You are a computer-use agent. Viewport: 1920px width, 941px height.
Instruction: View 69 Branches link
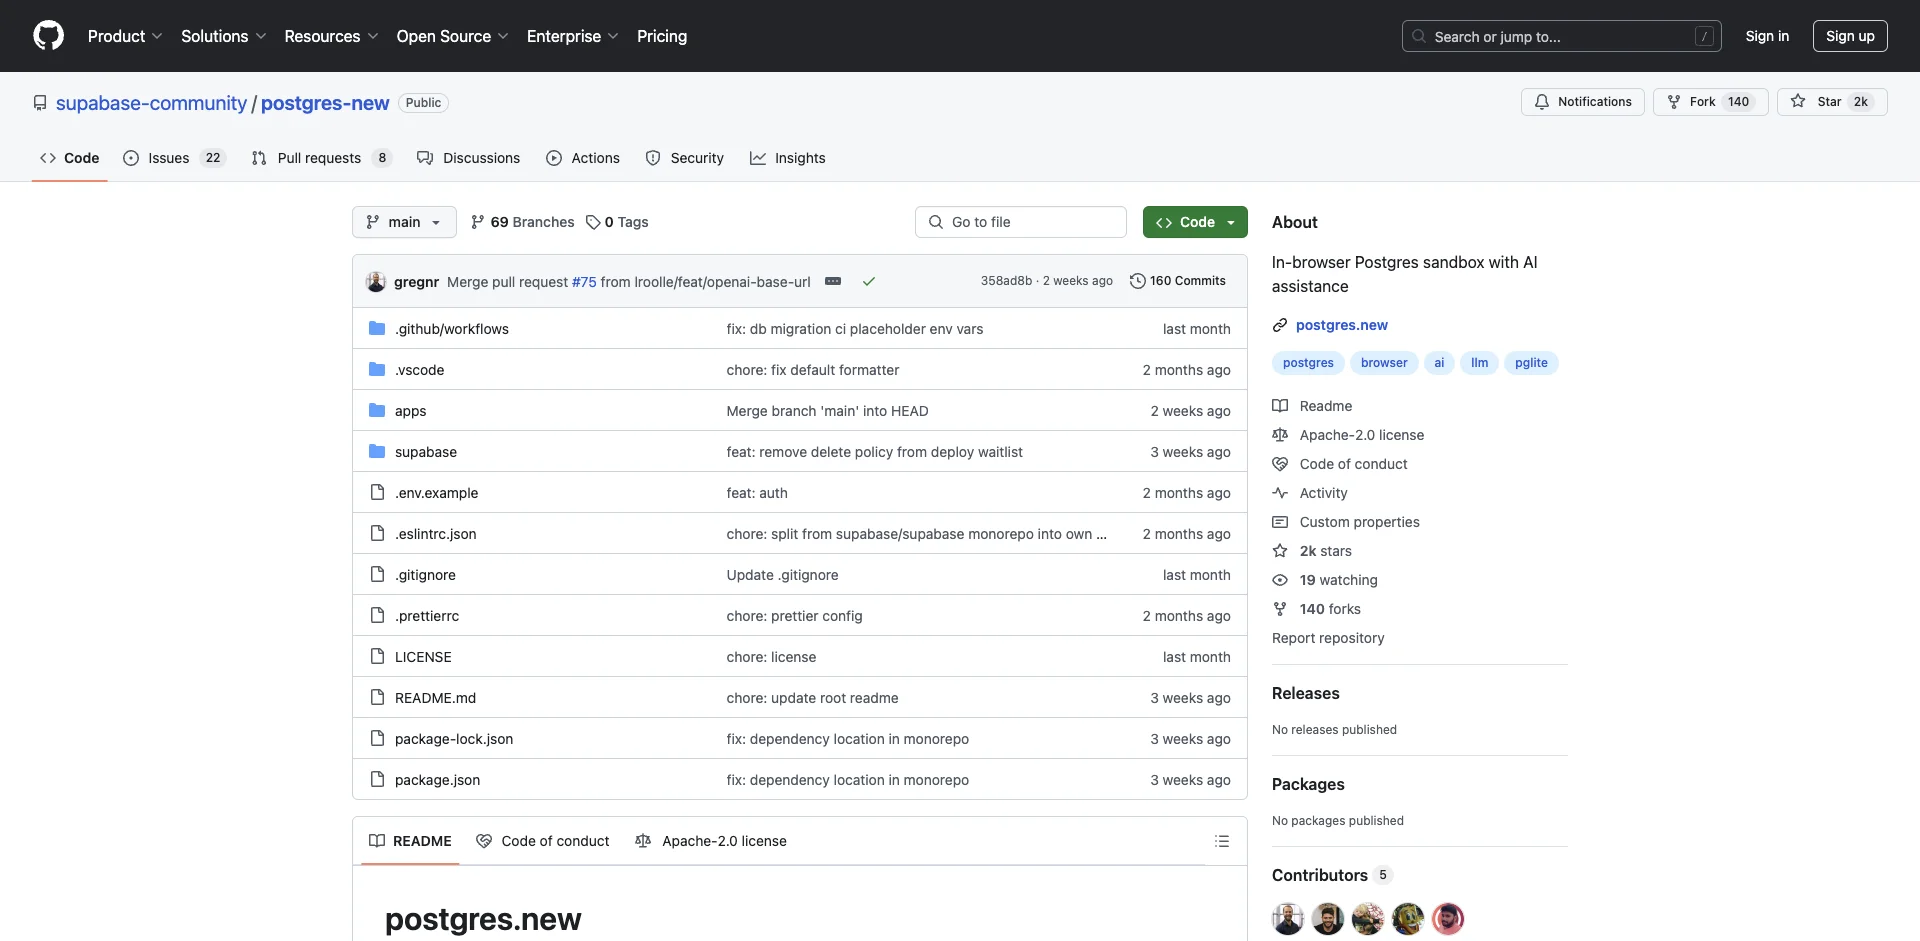tap(522, 222)
